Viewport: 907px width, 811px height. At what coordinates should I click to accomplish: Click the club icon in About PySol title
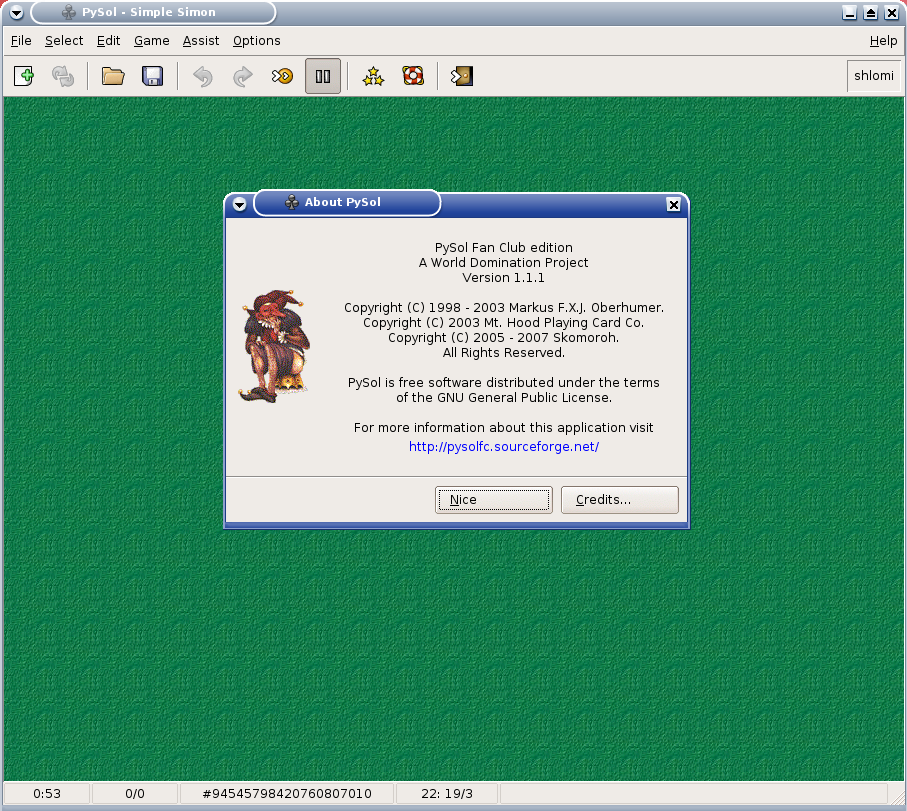click(x=292, y=202)
